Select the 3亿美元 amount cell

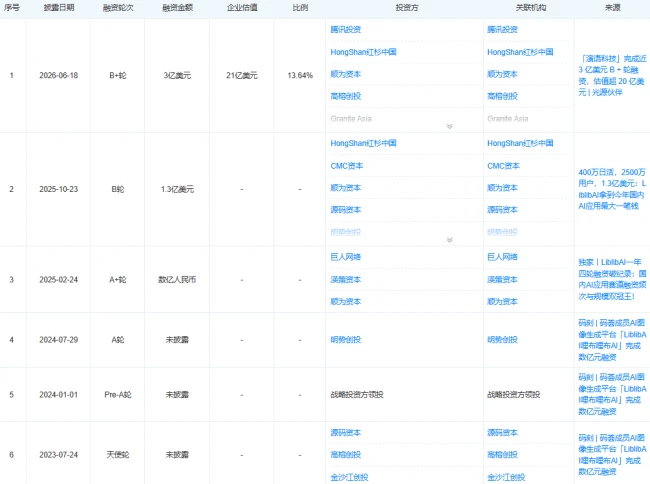(x=177, y=75)
